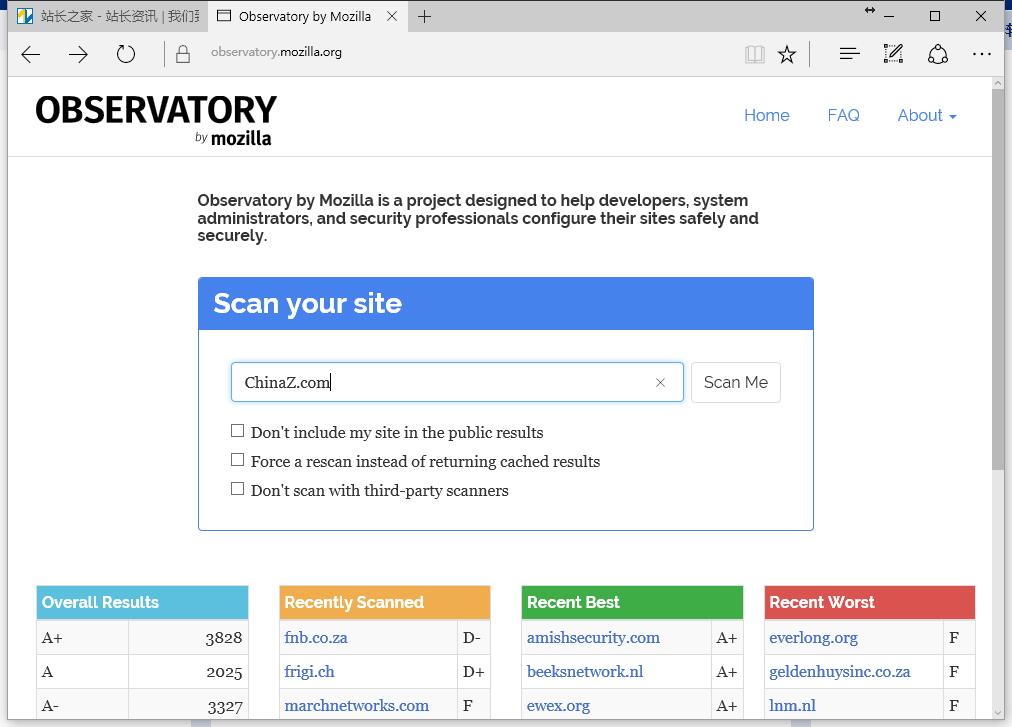The image size is (1012, 727).
Task: Open the share icon in toolbar
Action: (938, 54)
